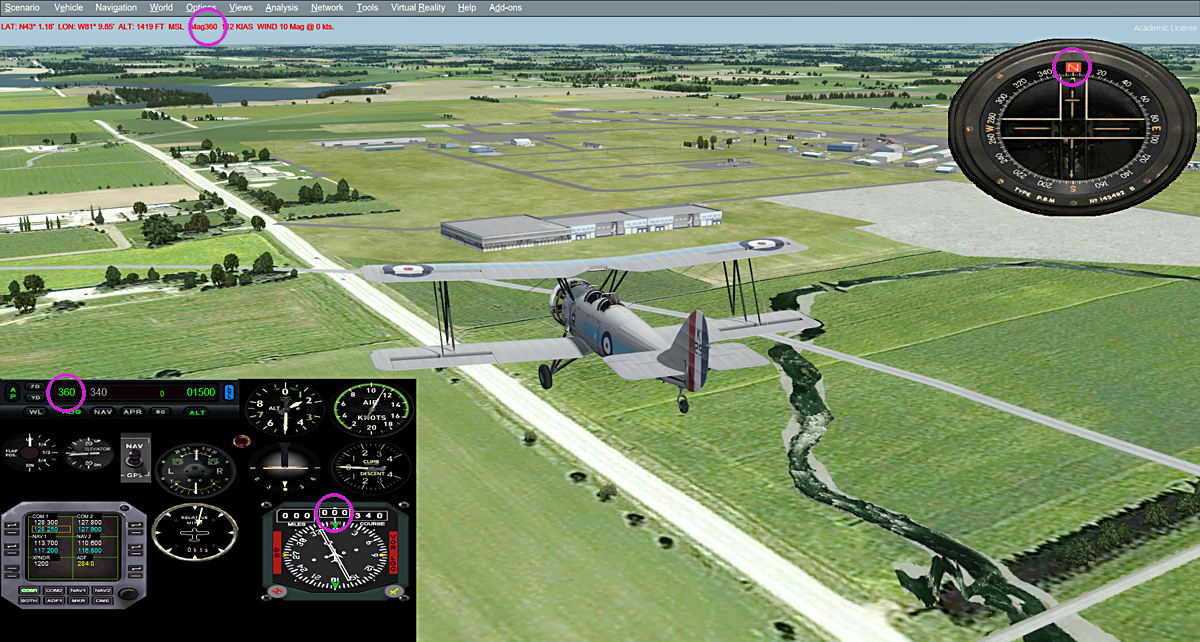1200x642 pixels.
Task: Select COM1 on the radio audio panel
Action: point(29,590)
